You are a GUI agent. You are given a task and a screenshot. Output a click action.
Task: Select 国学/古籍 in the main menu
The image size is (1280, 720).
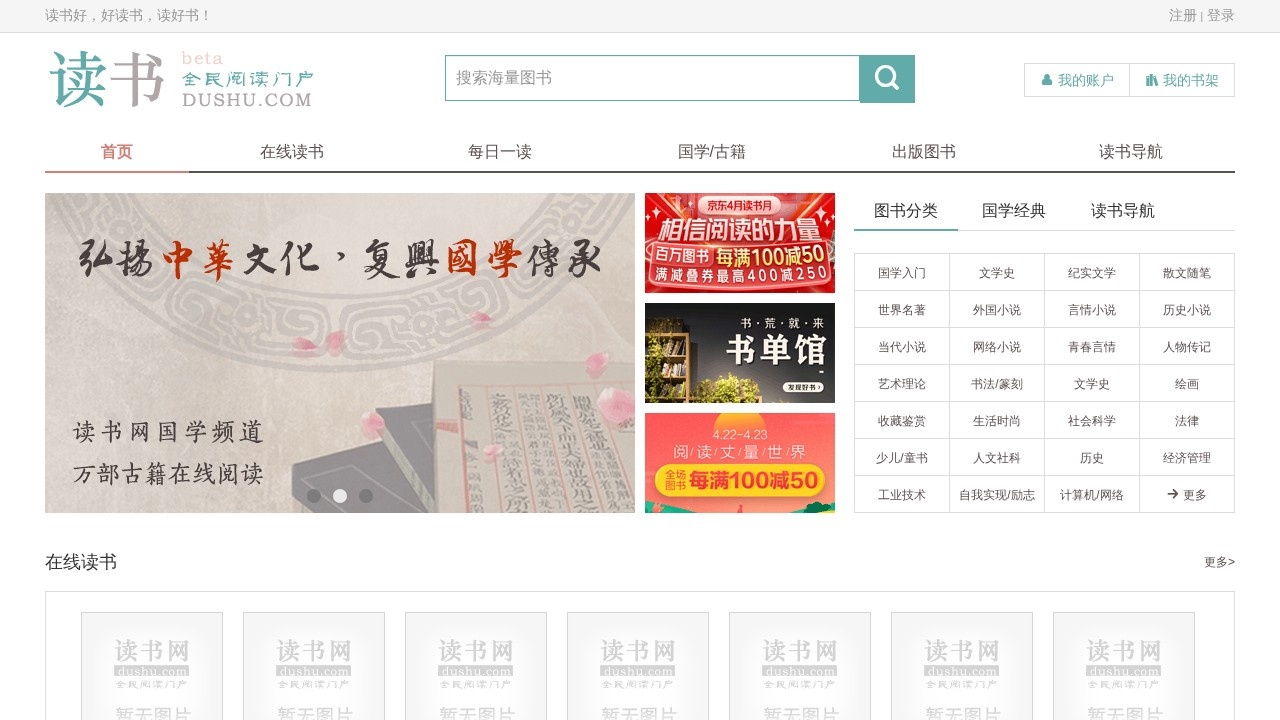tap(712, 152)
